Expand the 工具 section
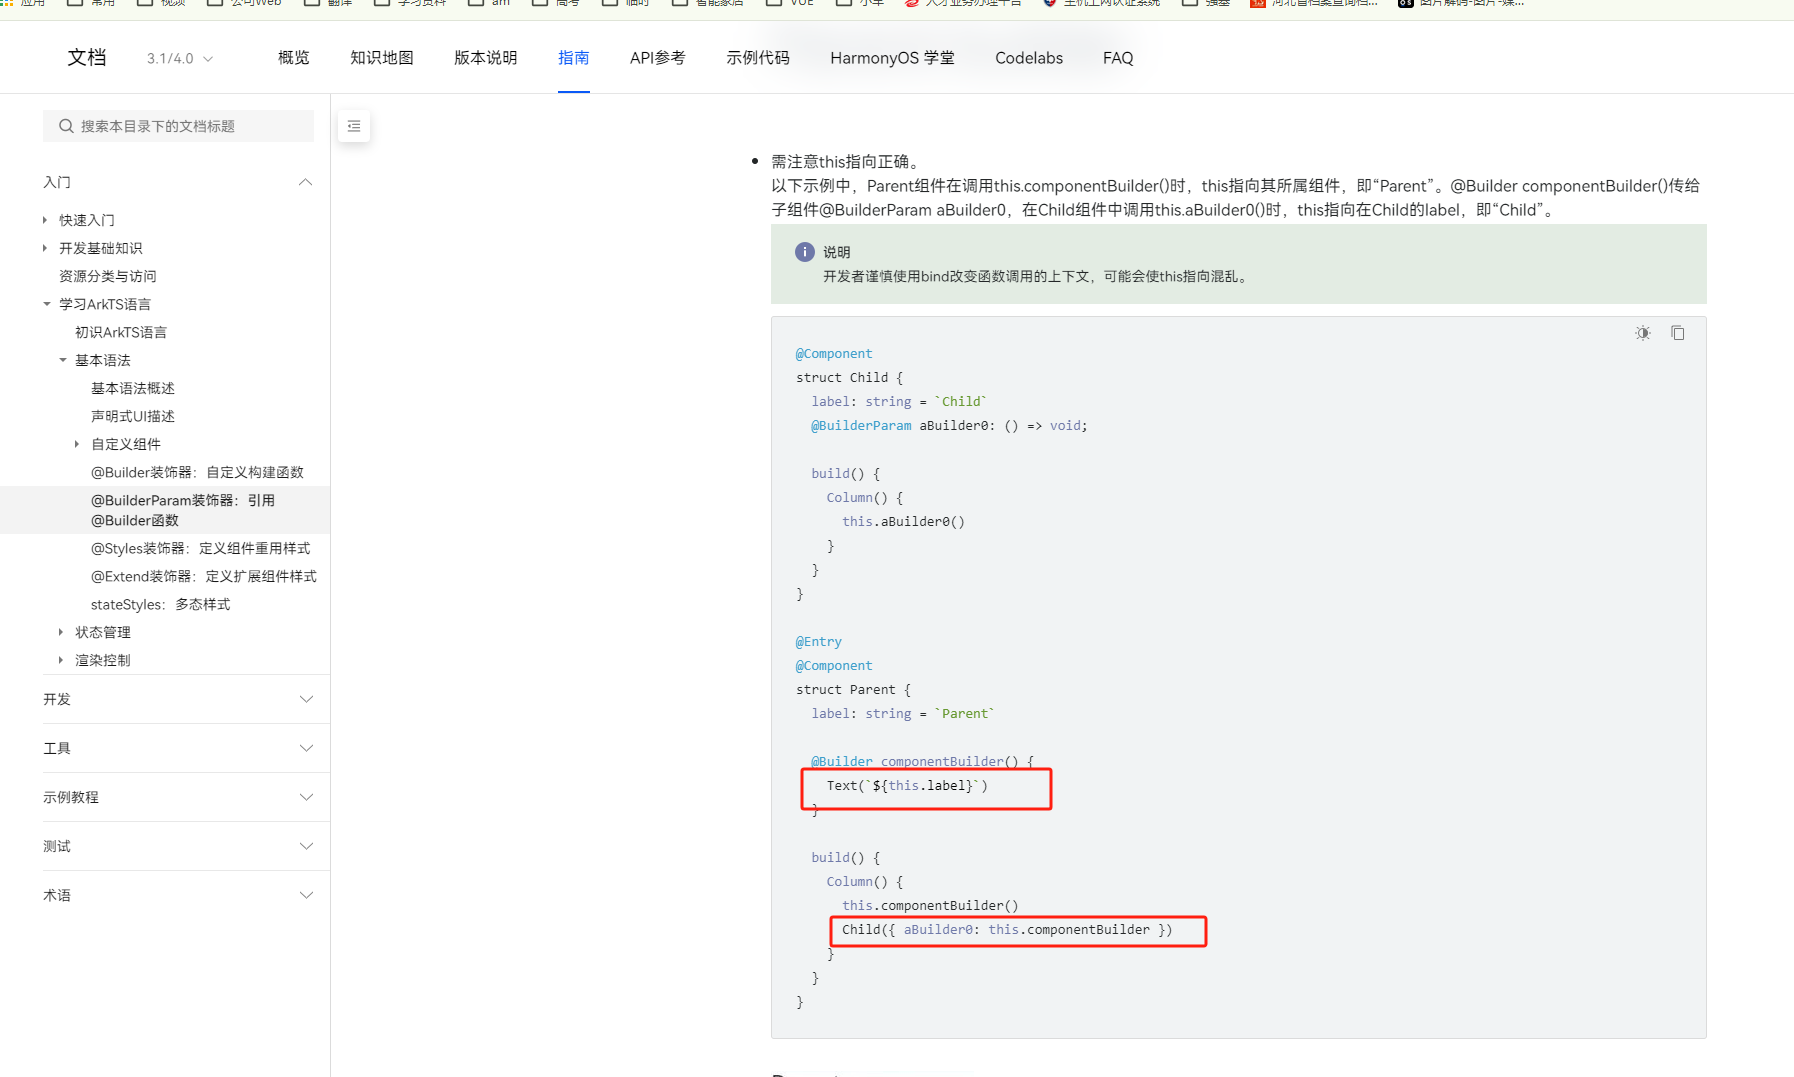The width and height of the screenshot is (1794, 1077). coord(306,748)
